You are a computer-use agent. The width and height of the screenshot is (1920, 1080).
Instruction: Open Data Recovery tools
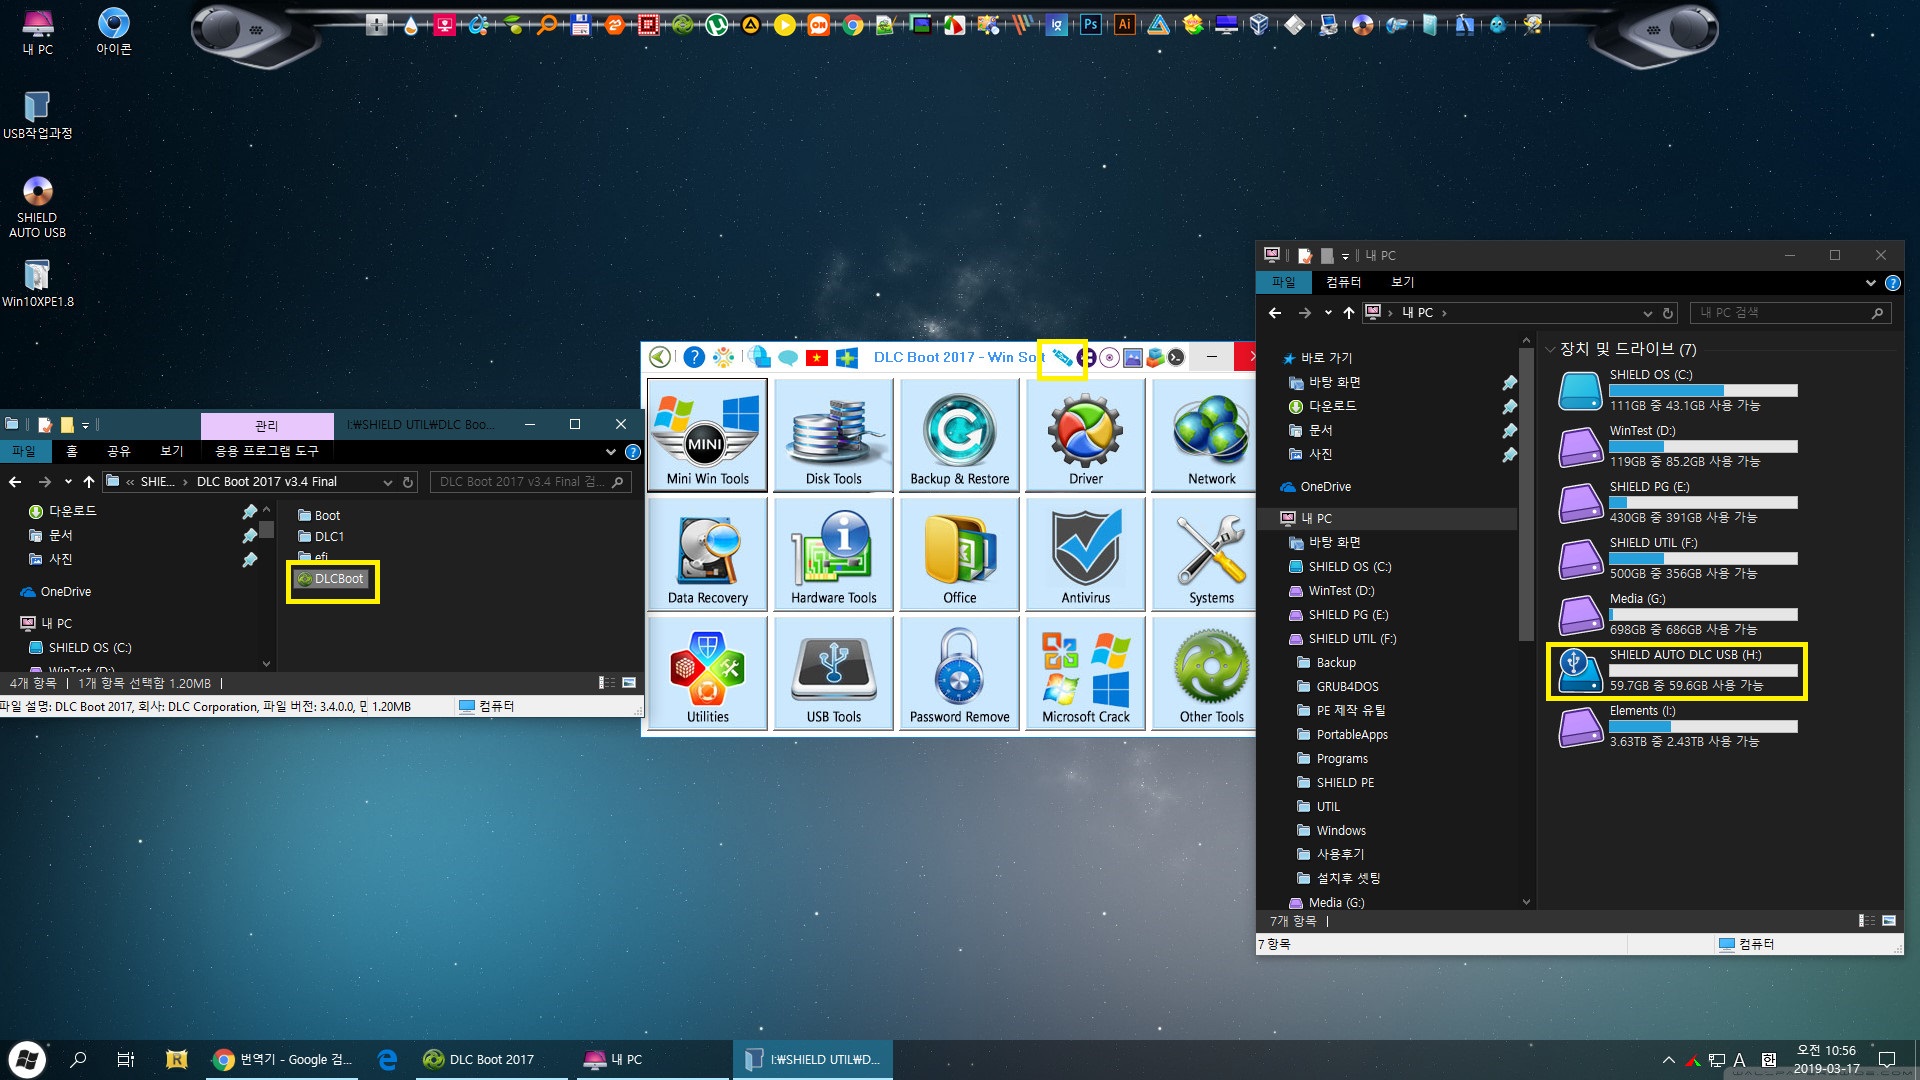pos(707,554)
